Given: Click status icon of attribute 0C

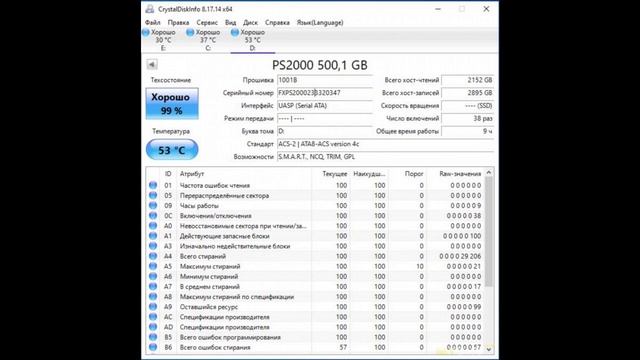Looking at the screenshot, I should [x=153, y=216].
